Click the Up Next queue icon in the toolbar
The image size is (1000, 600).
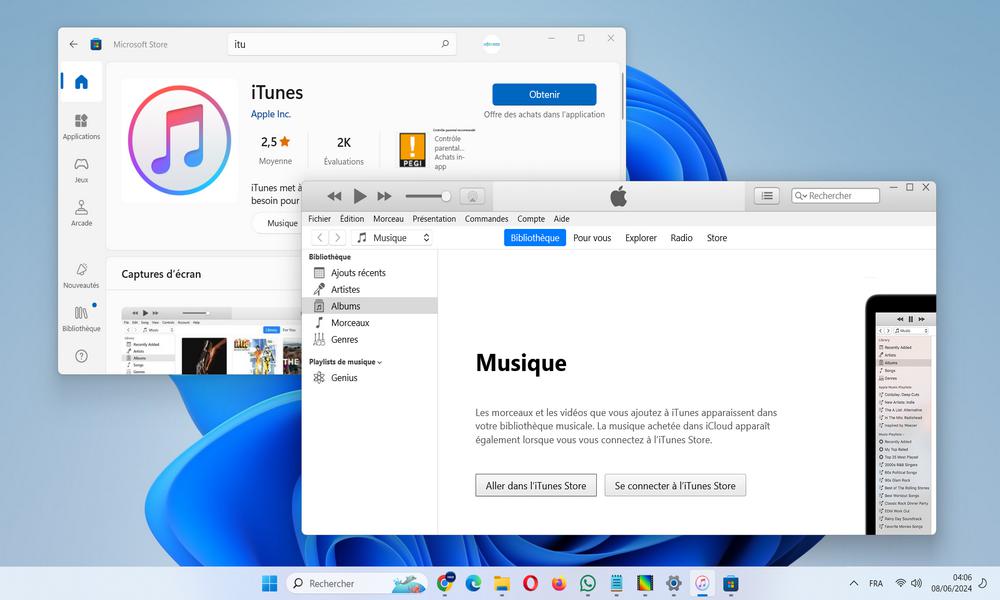[x=766, y=195]
